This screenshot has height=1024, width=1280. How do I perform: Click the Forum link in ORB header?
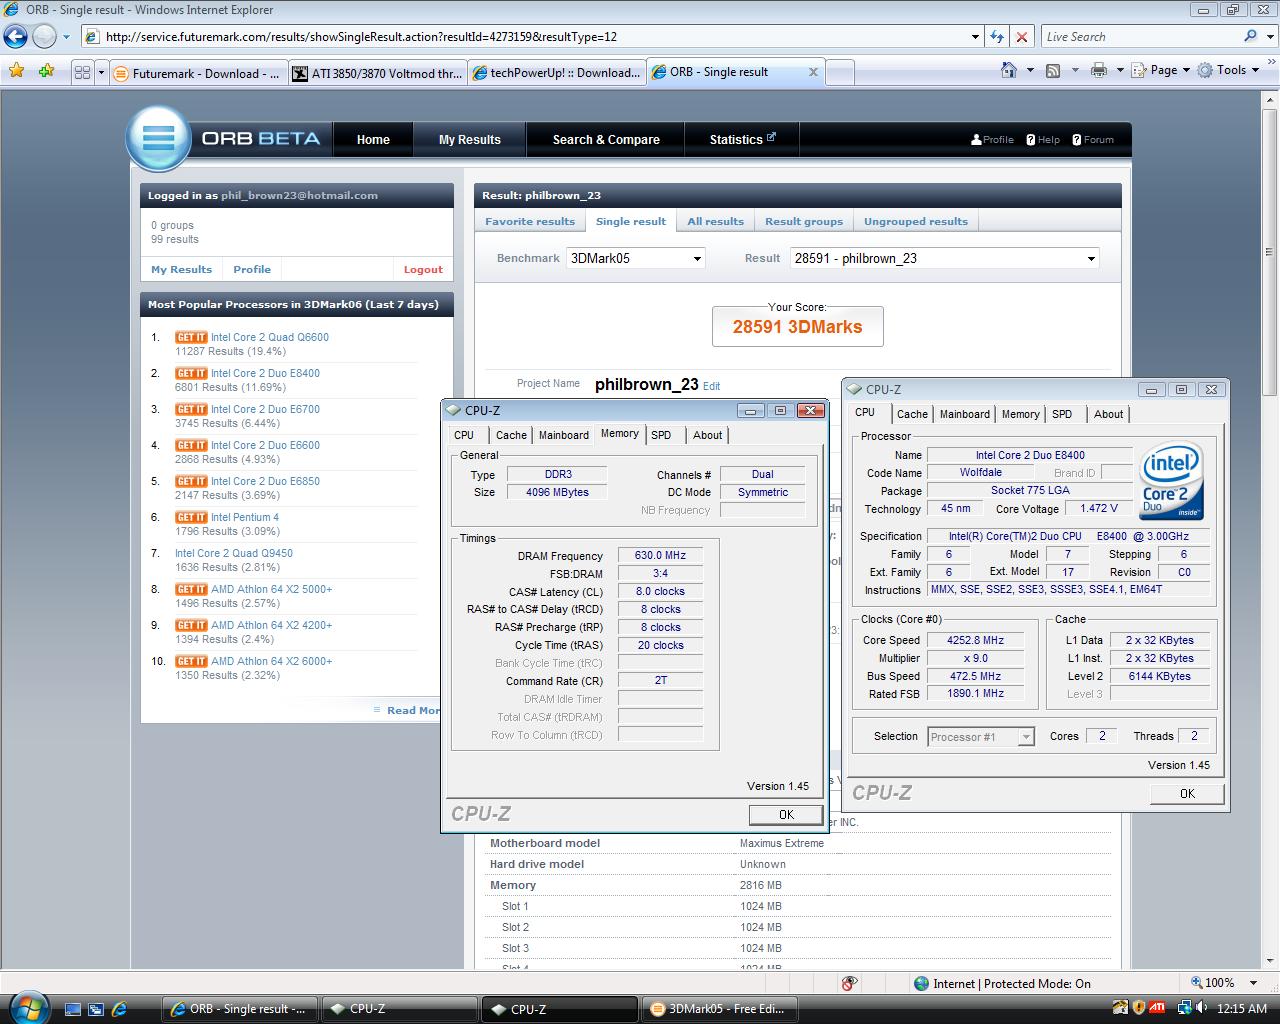point(1092,140)
